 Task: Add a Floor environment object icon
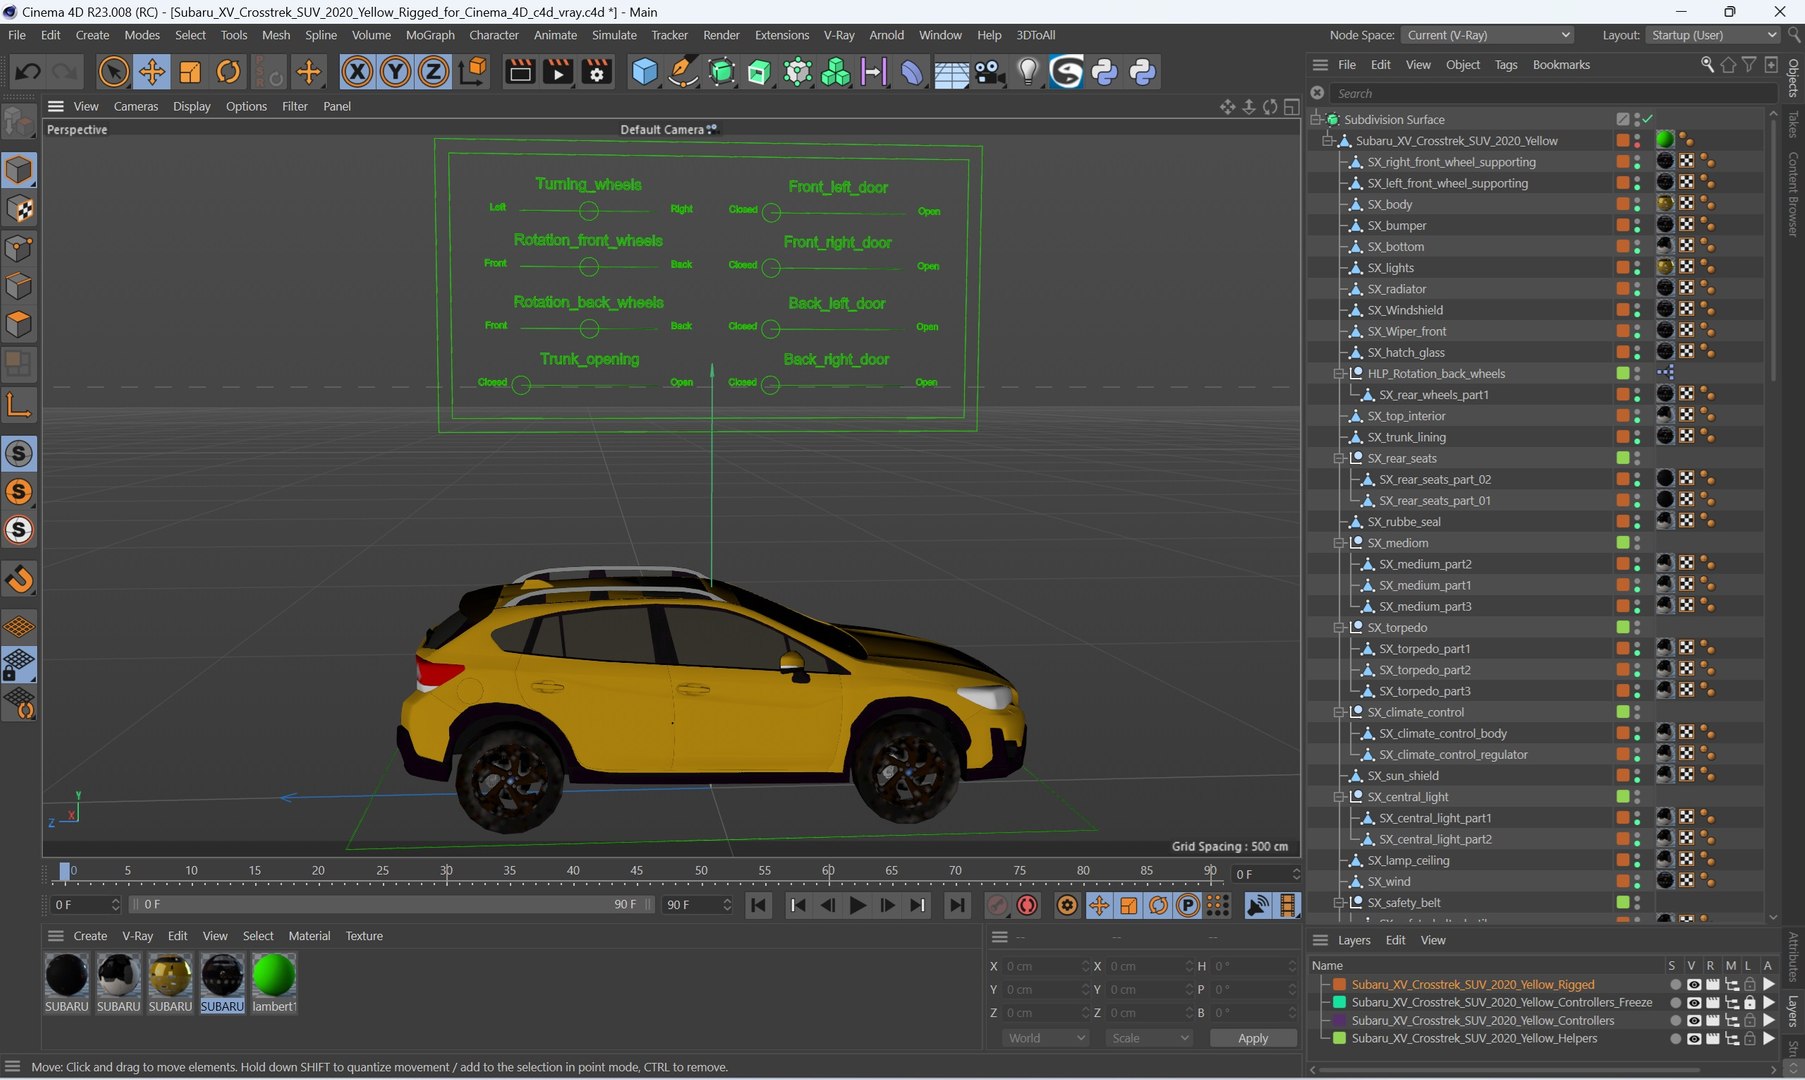click(951, 72)
